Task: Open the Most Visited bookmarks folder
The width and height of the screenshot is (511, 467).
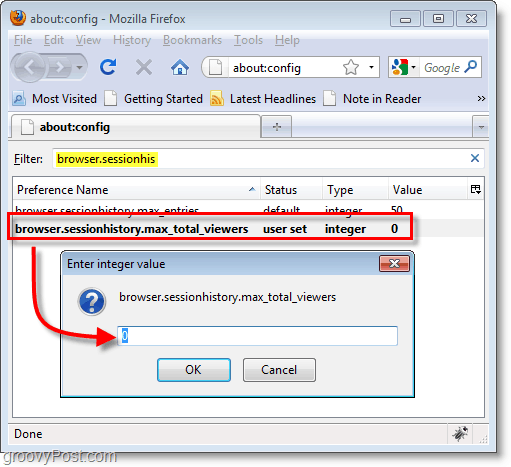Action: (x=55, y=99)
